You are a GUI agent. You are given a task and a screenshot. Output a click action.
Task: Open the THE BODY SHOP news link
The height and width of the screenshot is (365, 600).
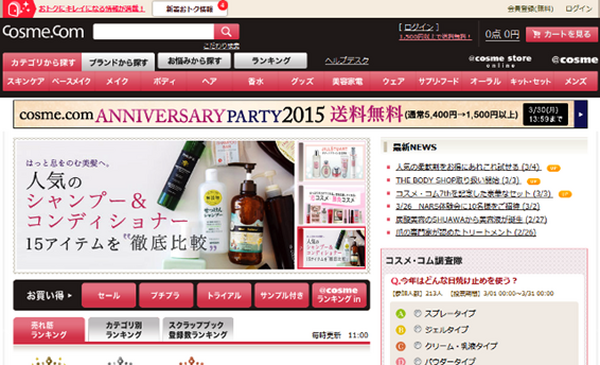458,180
